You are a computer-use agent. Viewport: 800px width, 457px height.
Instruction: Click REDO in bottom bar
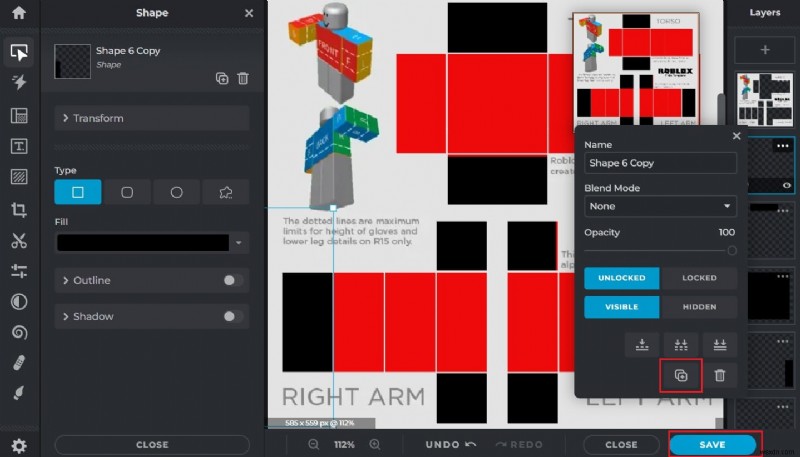point(519,445)
